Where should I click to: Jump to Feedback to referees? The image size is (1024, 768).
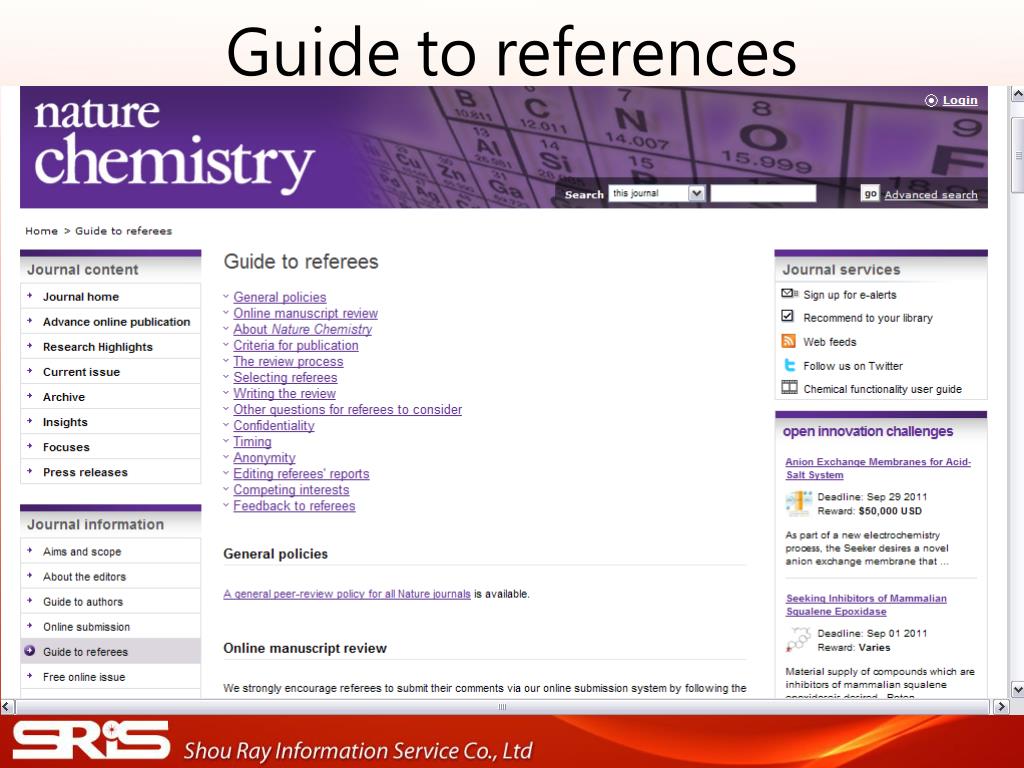click(x=294, y=505)
